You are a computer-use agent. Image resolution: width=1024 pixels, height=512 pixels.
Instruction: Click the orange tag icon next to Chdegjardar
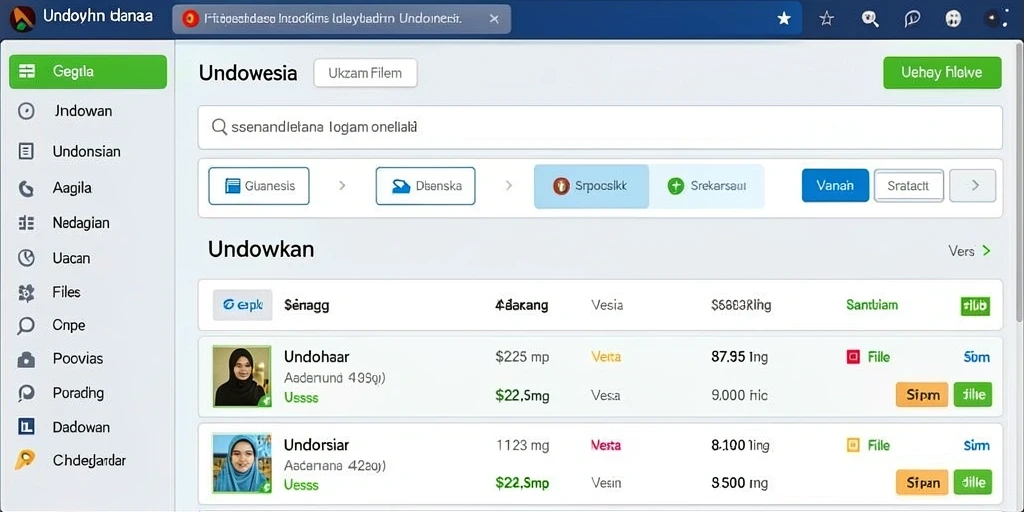tap(25, 460)
